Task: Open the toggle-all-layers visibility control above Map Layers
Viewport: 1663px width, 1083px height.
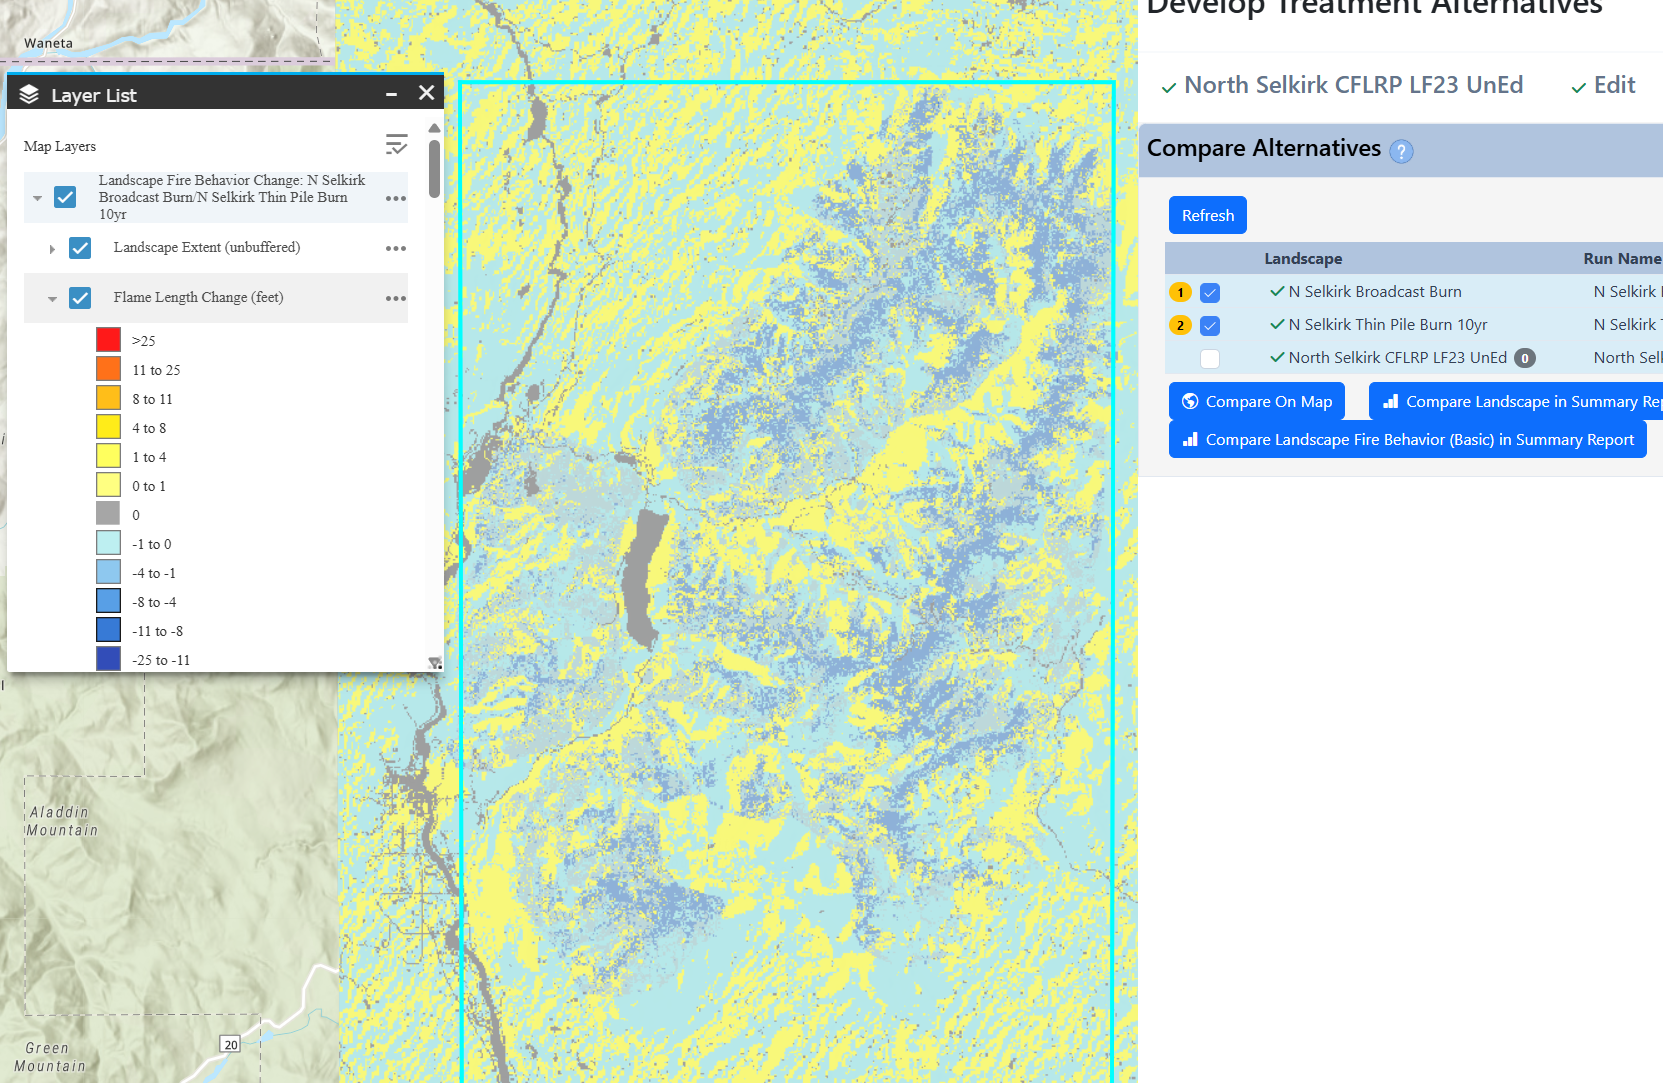Action: (397, 145)
